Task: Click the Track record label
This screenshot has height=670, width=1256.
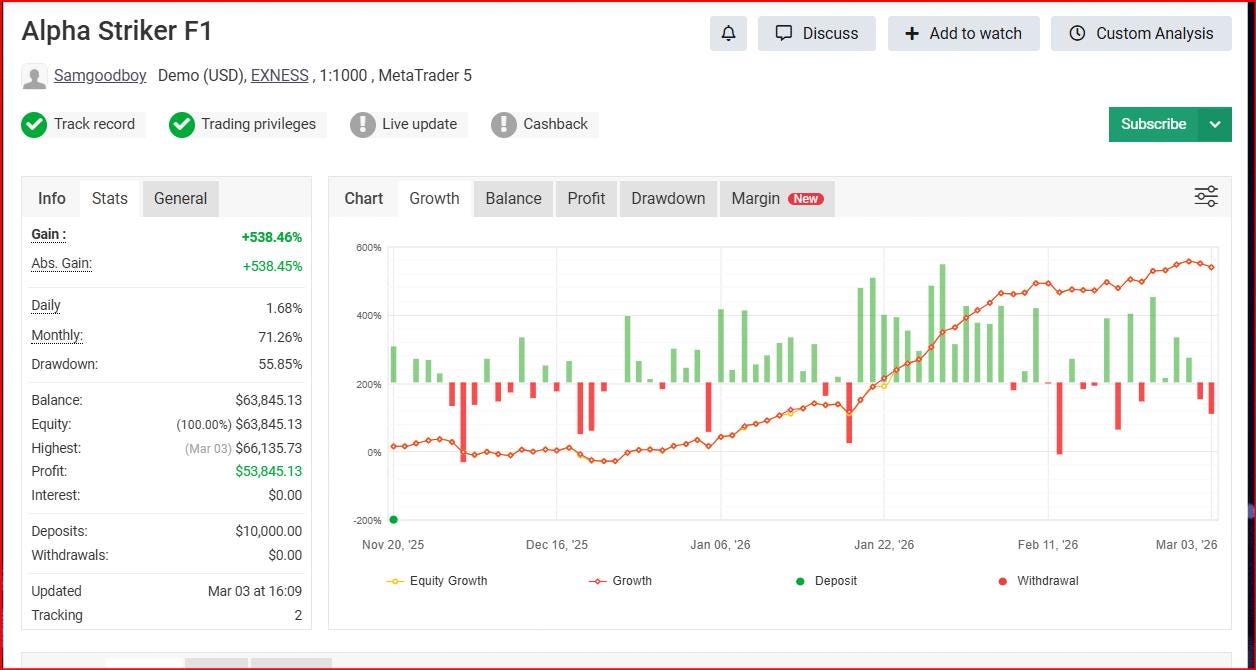Action: pos(94,124)
